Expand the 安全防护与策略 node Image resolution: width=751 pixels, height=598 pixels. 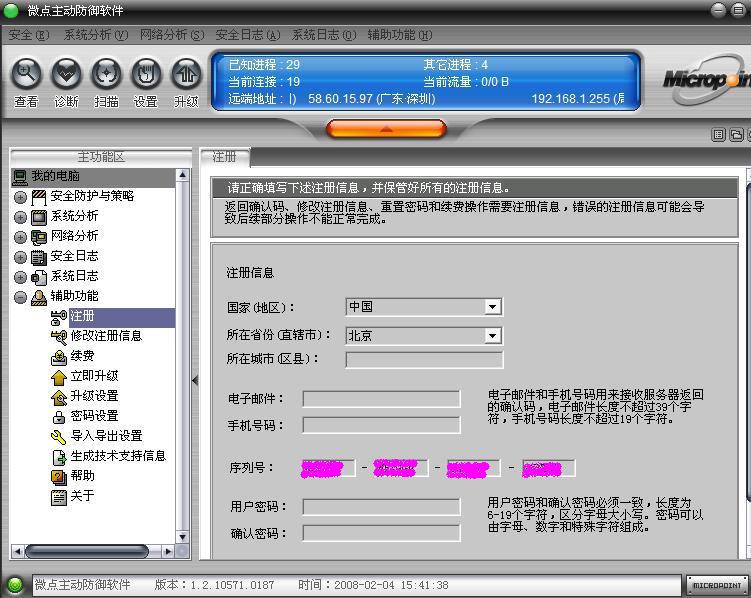20,197
